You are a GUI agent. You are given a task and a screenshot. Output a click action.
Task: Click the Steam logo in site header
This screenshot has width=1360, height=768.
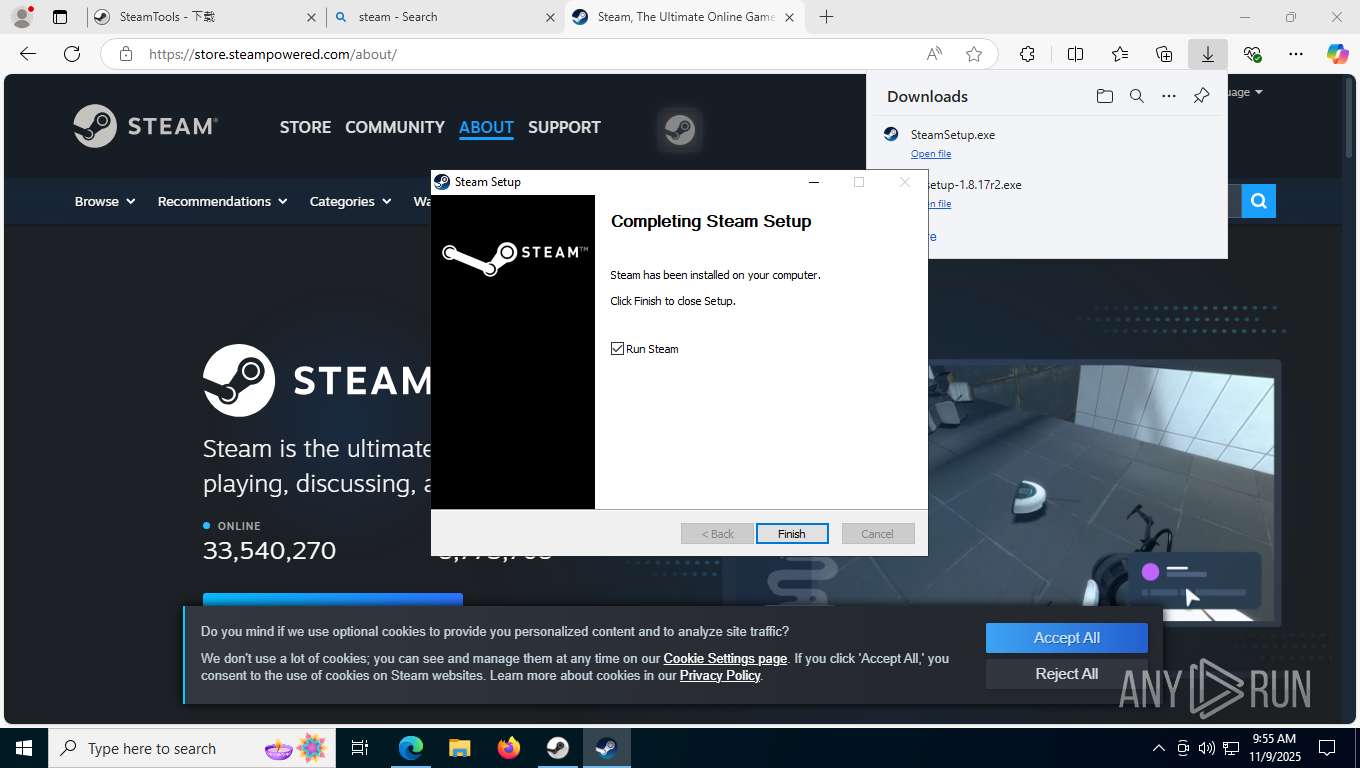(146, 126)
